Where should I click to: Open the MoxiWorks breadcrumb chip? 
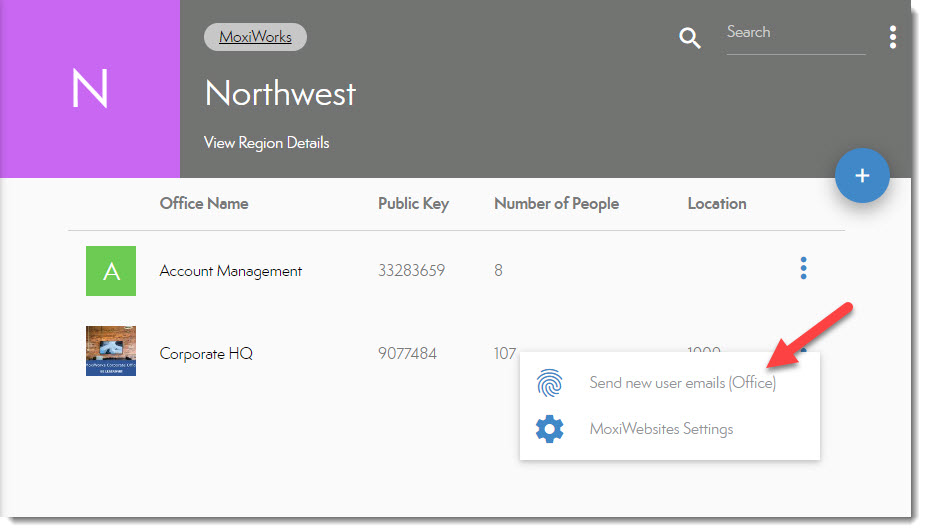[x=255, y=37]
